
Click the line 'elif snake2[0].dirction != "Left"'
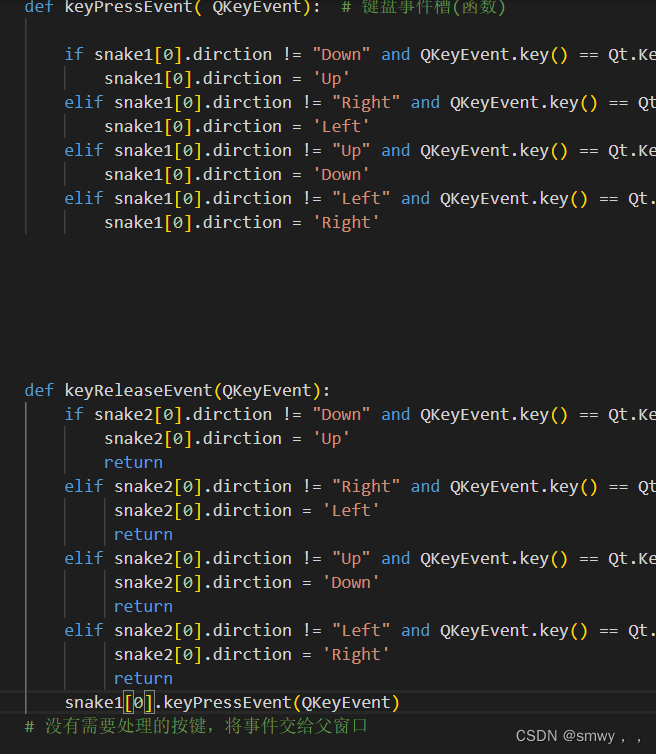(x=360, y=630)
